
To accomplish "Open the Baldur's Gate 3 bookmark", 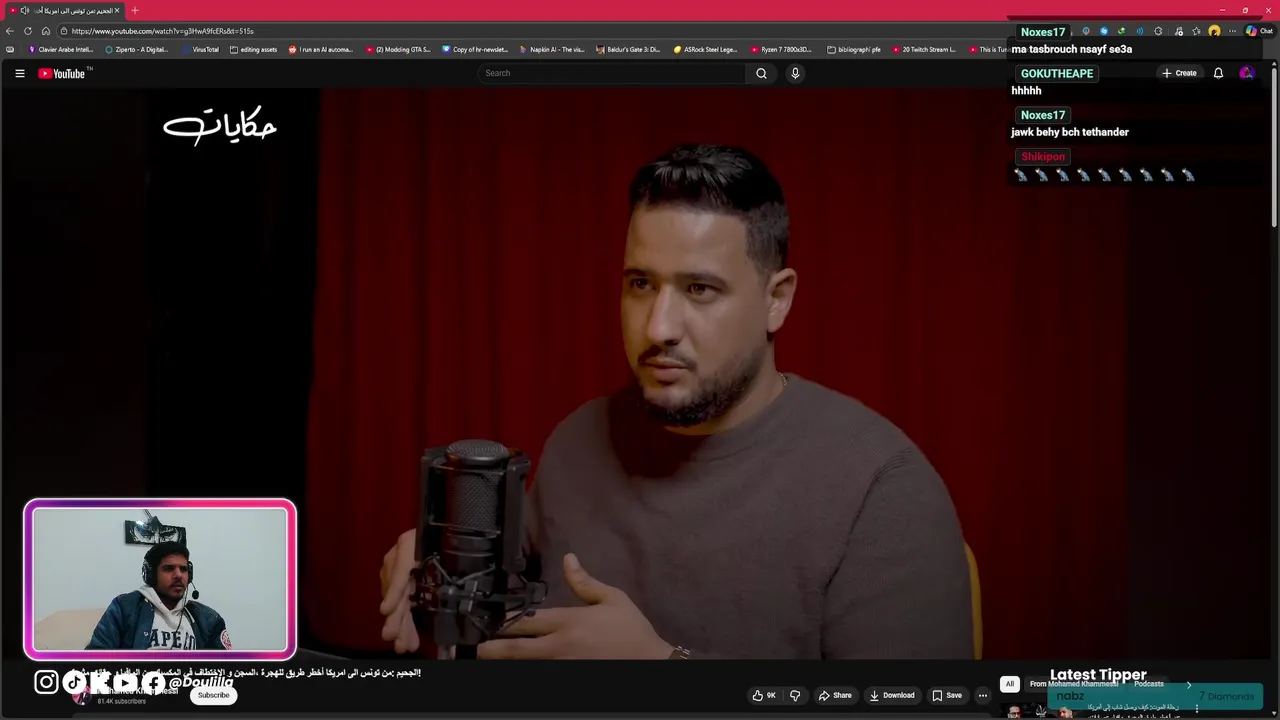I will [x=628, y=49].
